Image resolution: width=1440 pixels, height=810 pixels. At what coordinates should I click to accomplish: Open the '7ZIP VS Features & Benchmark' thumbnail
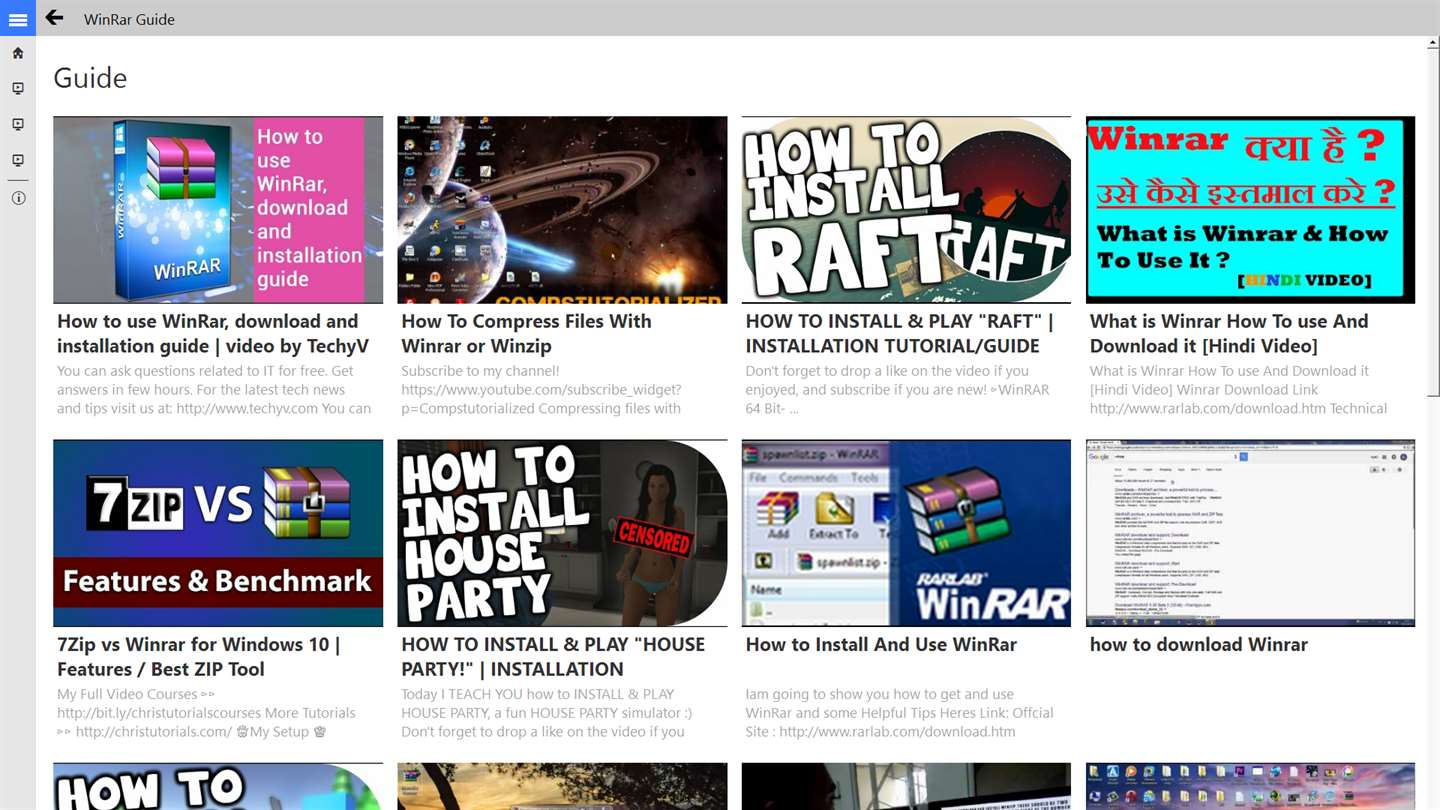click(218, 533)
